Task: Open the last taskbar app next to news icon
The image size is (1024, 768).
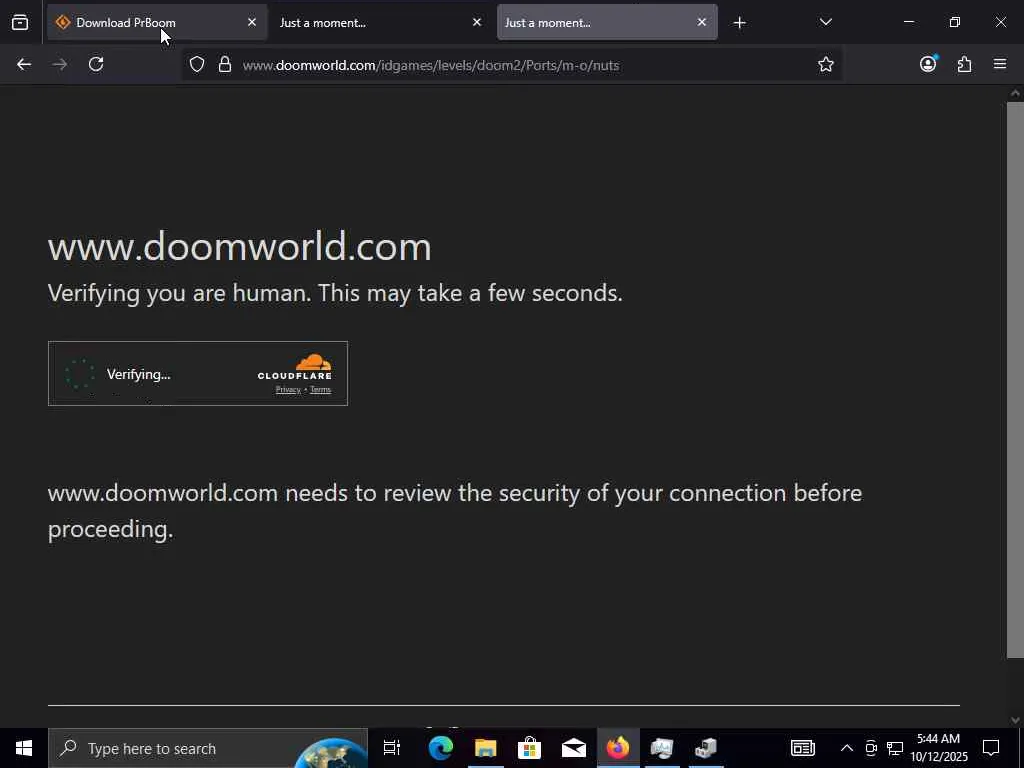Action: click(706, 748)
